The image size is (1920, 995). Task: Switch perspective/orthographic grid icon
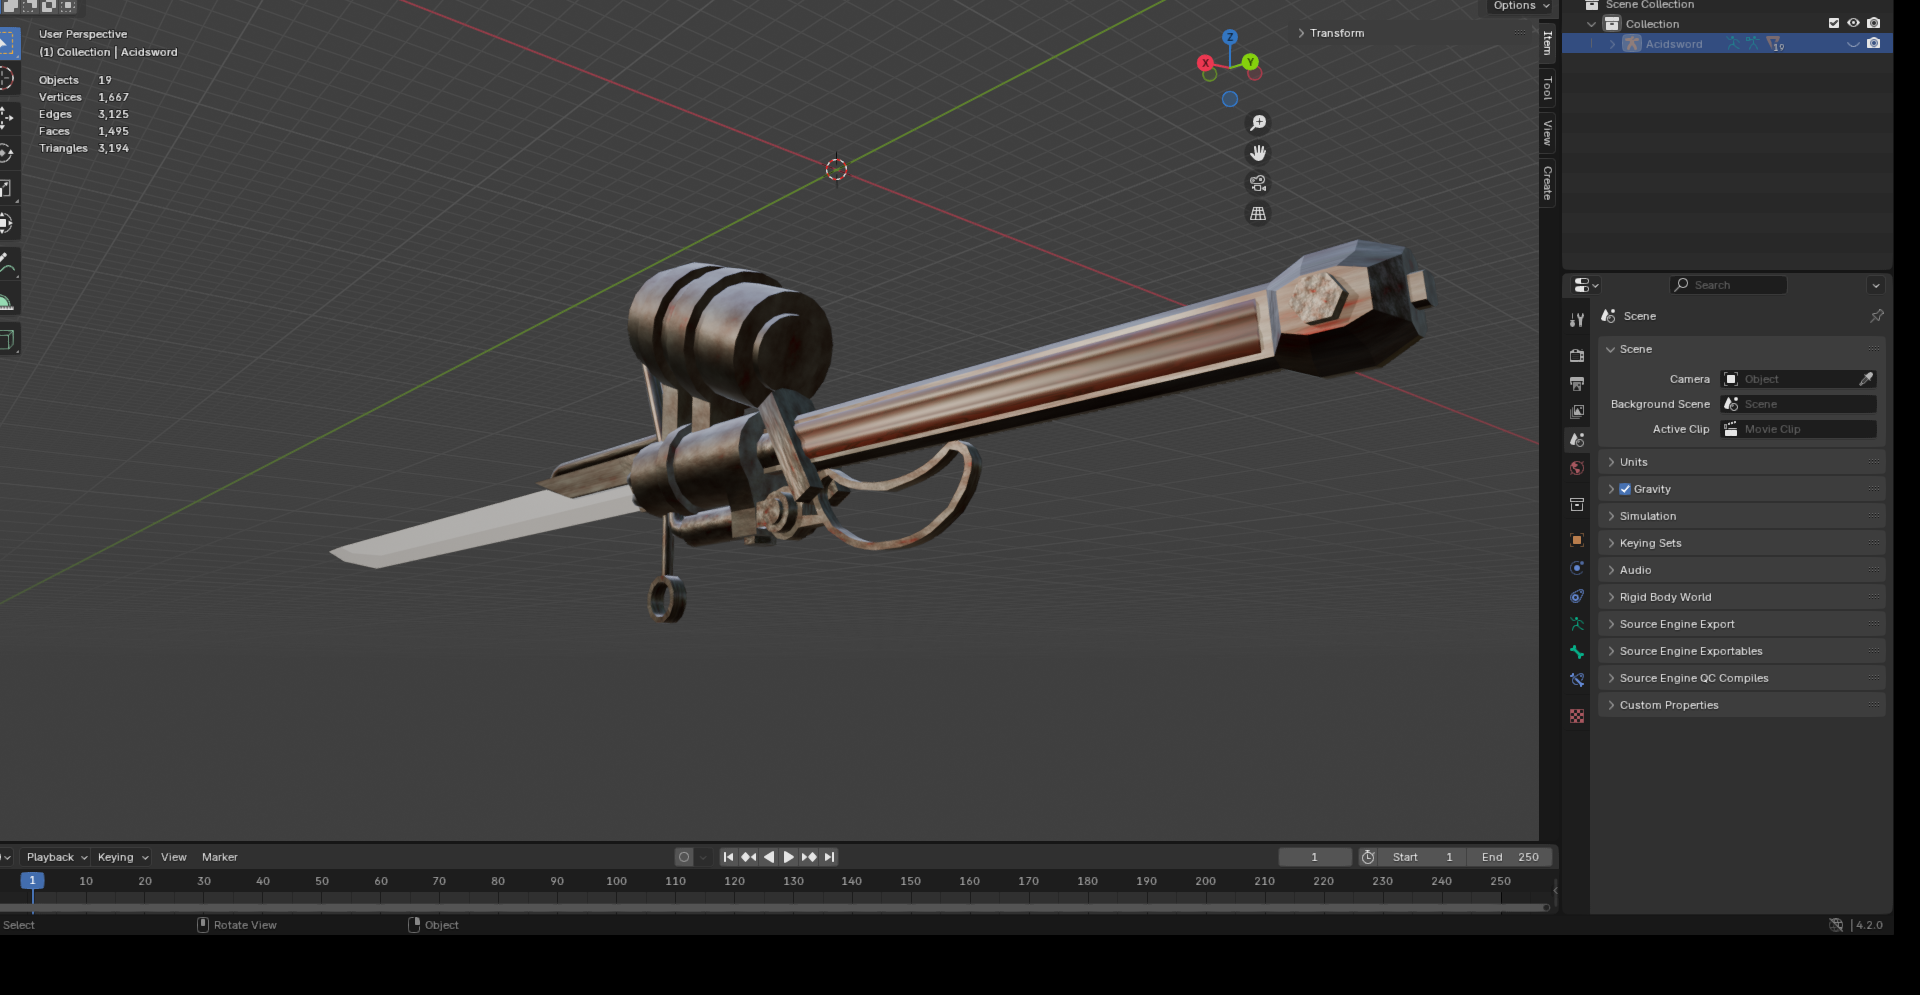point(1258,213)
